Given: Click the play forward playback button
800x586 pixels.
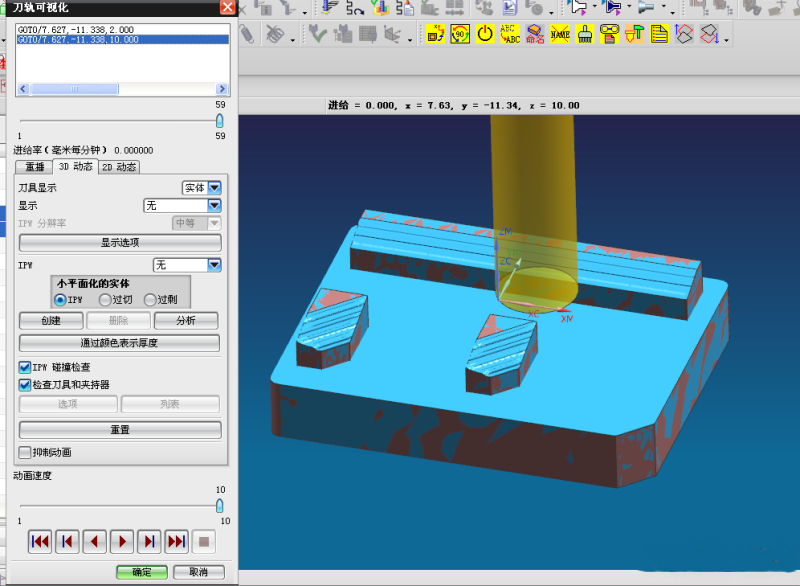Looking at the screenshot, I should click(122, 541).
